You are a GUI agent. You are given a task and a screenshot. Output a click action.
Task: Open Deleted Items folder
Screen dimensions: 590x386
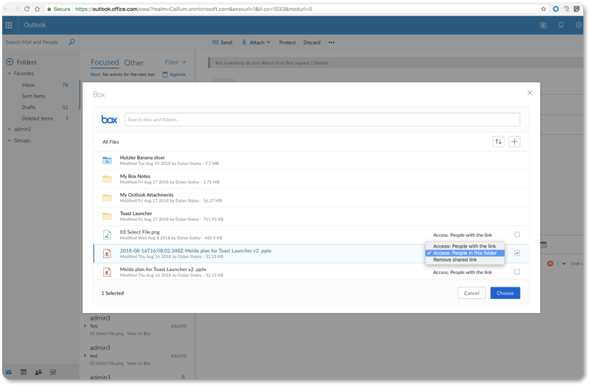pyautogui.click(x=37, y=118)
